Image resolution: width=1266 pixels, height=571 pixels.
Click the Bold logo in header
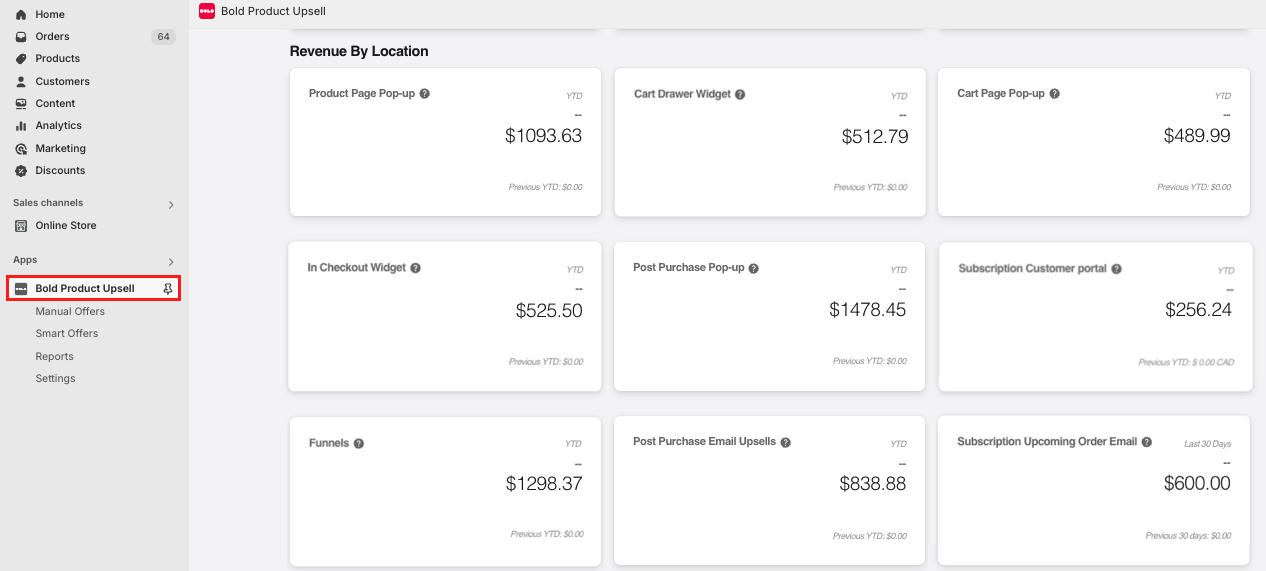[x=207, y=11]
